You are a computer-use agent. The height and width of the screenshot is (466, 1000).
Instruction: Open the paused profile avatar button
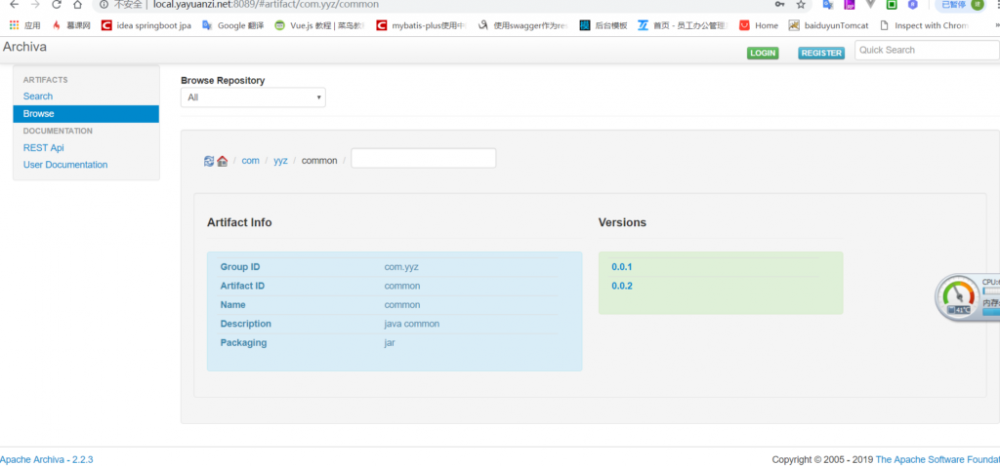tap(963, 4)
